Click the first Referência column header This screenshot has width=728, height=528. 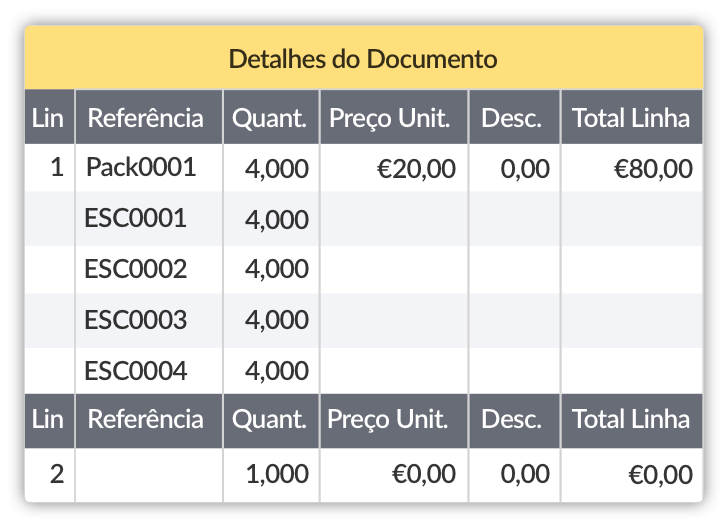coord(146,119)
